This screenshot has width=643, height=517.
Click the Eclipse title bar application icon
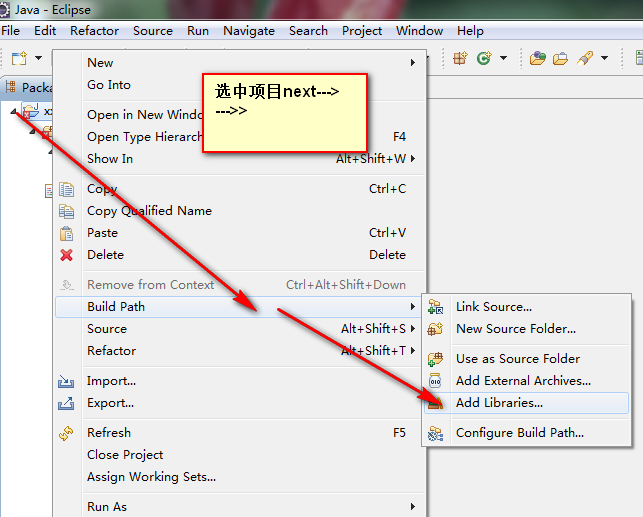coord(4,9)
